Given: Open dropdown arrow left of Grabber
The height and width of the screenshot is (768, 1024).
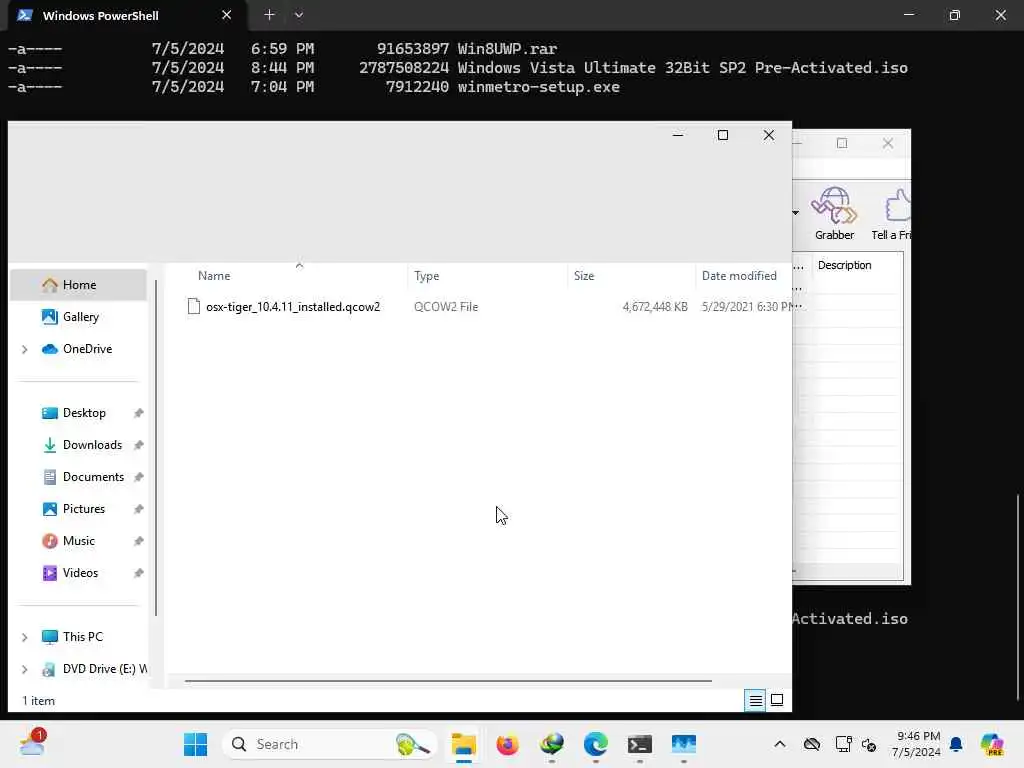Looking at the screenshot, I should pyautogui.click(x=795, y=213).
